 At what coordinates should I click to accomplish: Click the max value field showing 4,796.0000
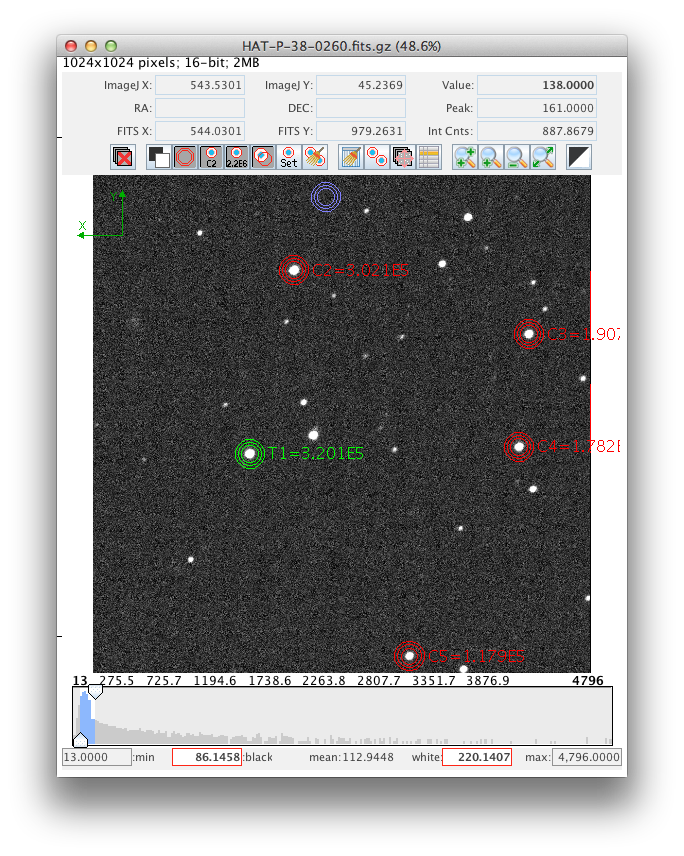tap(587, 758)
